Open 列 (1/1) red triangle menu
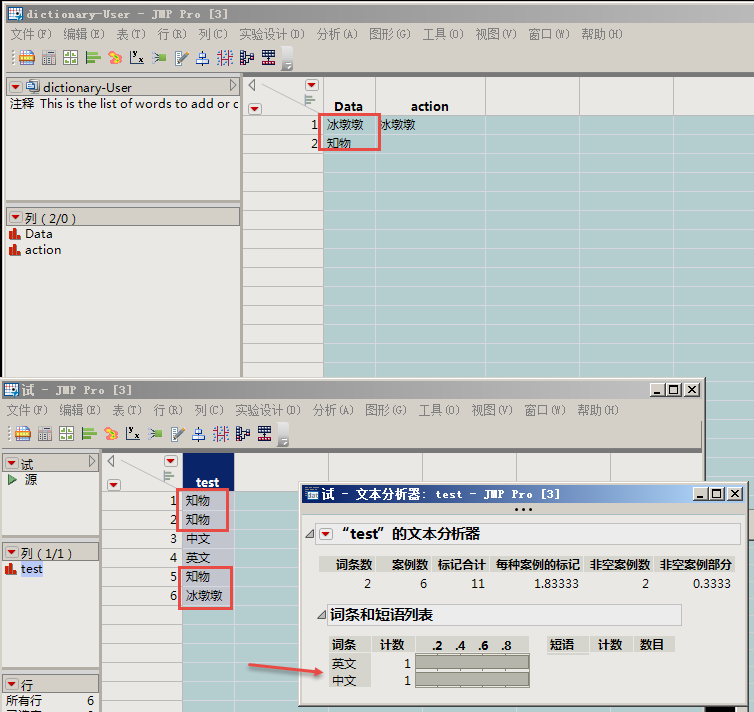This screenshot has width=754, height=712. point(12,553)
